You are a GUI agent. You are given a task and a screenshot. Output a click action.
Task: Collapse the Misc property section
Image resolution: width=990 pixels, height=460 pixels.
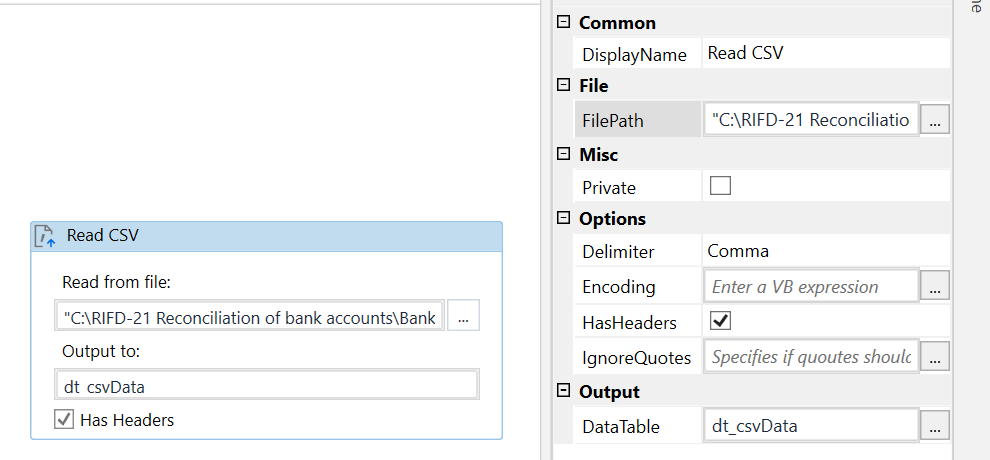(x=564, y=155)
